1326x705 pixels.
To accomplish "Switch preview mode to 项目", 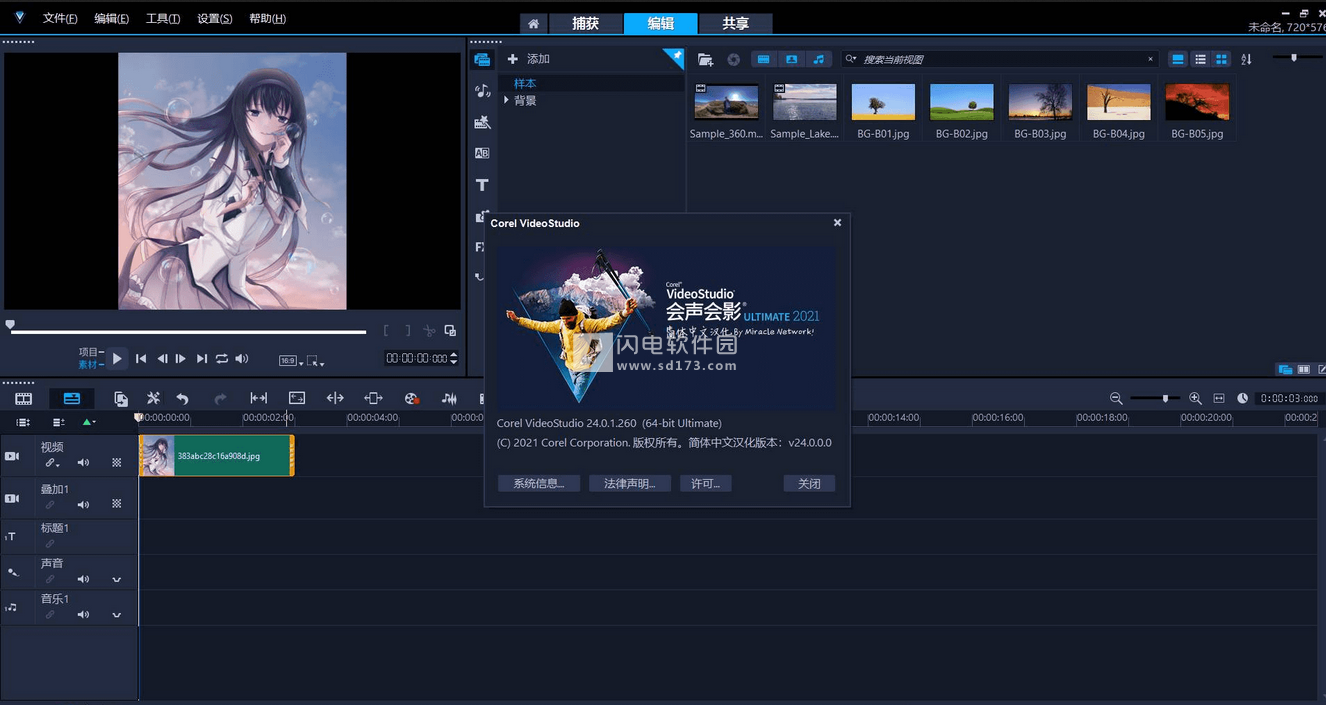I will pos(89,352).
